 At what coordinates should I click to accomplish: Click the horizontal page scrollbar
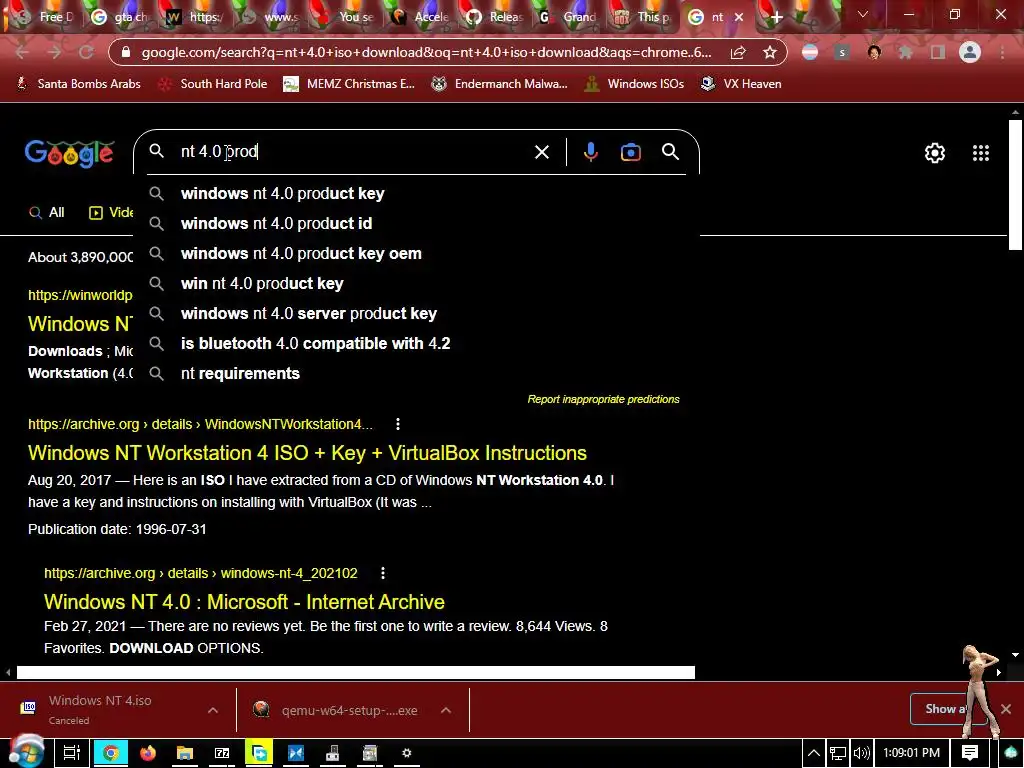click(x=356, y=672)
